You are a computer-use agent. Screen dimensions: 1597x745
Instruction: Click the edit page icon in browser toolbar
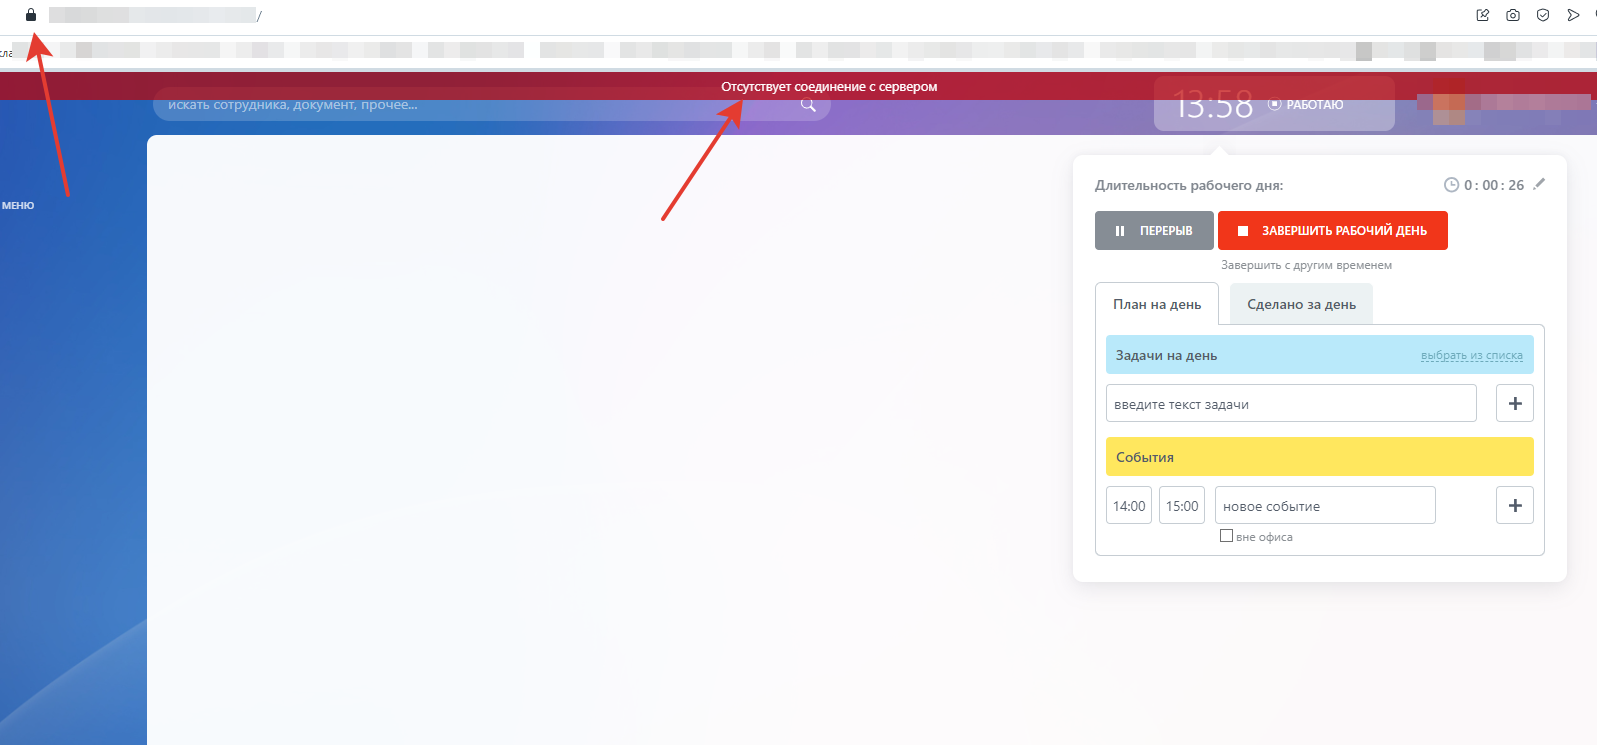tap(1483, 15)
